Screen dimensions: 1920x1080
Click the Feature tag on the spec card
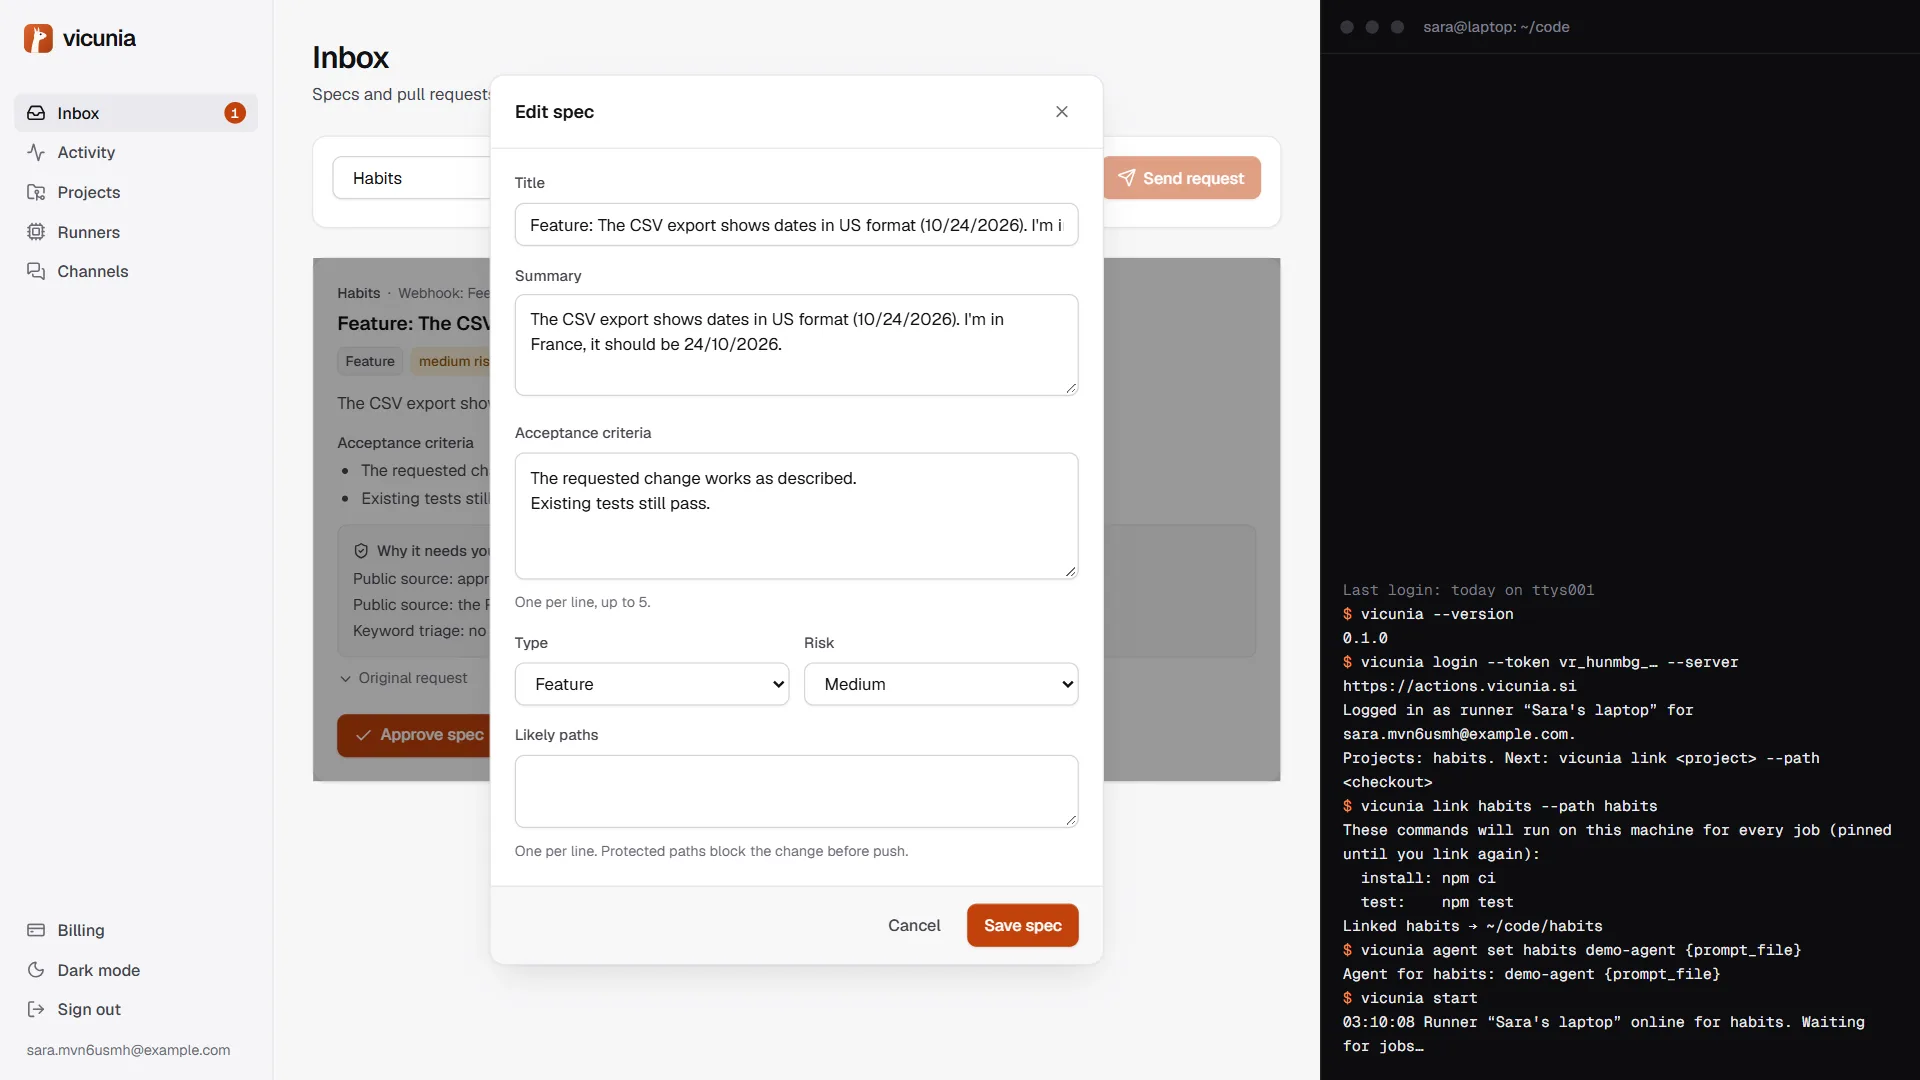coord(370,361)
